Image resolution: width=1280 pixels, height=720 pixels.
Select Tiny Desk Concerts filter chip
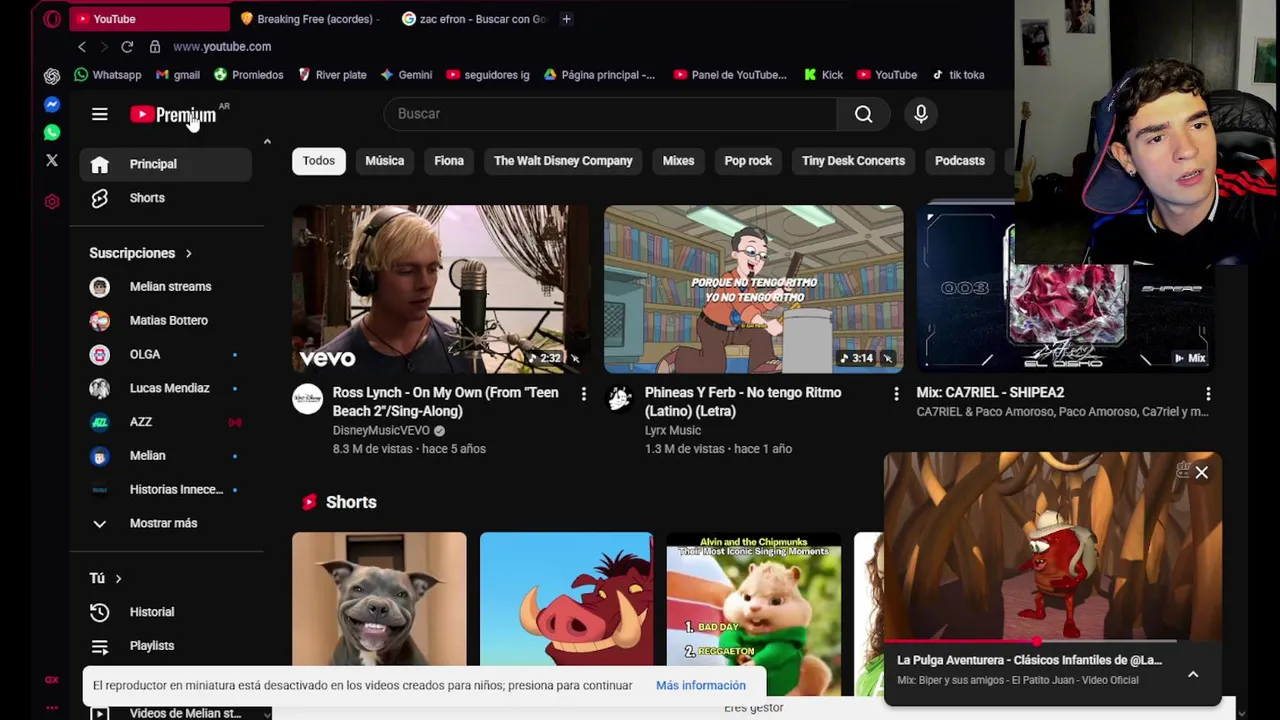tap(853, 161)
